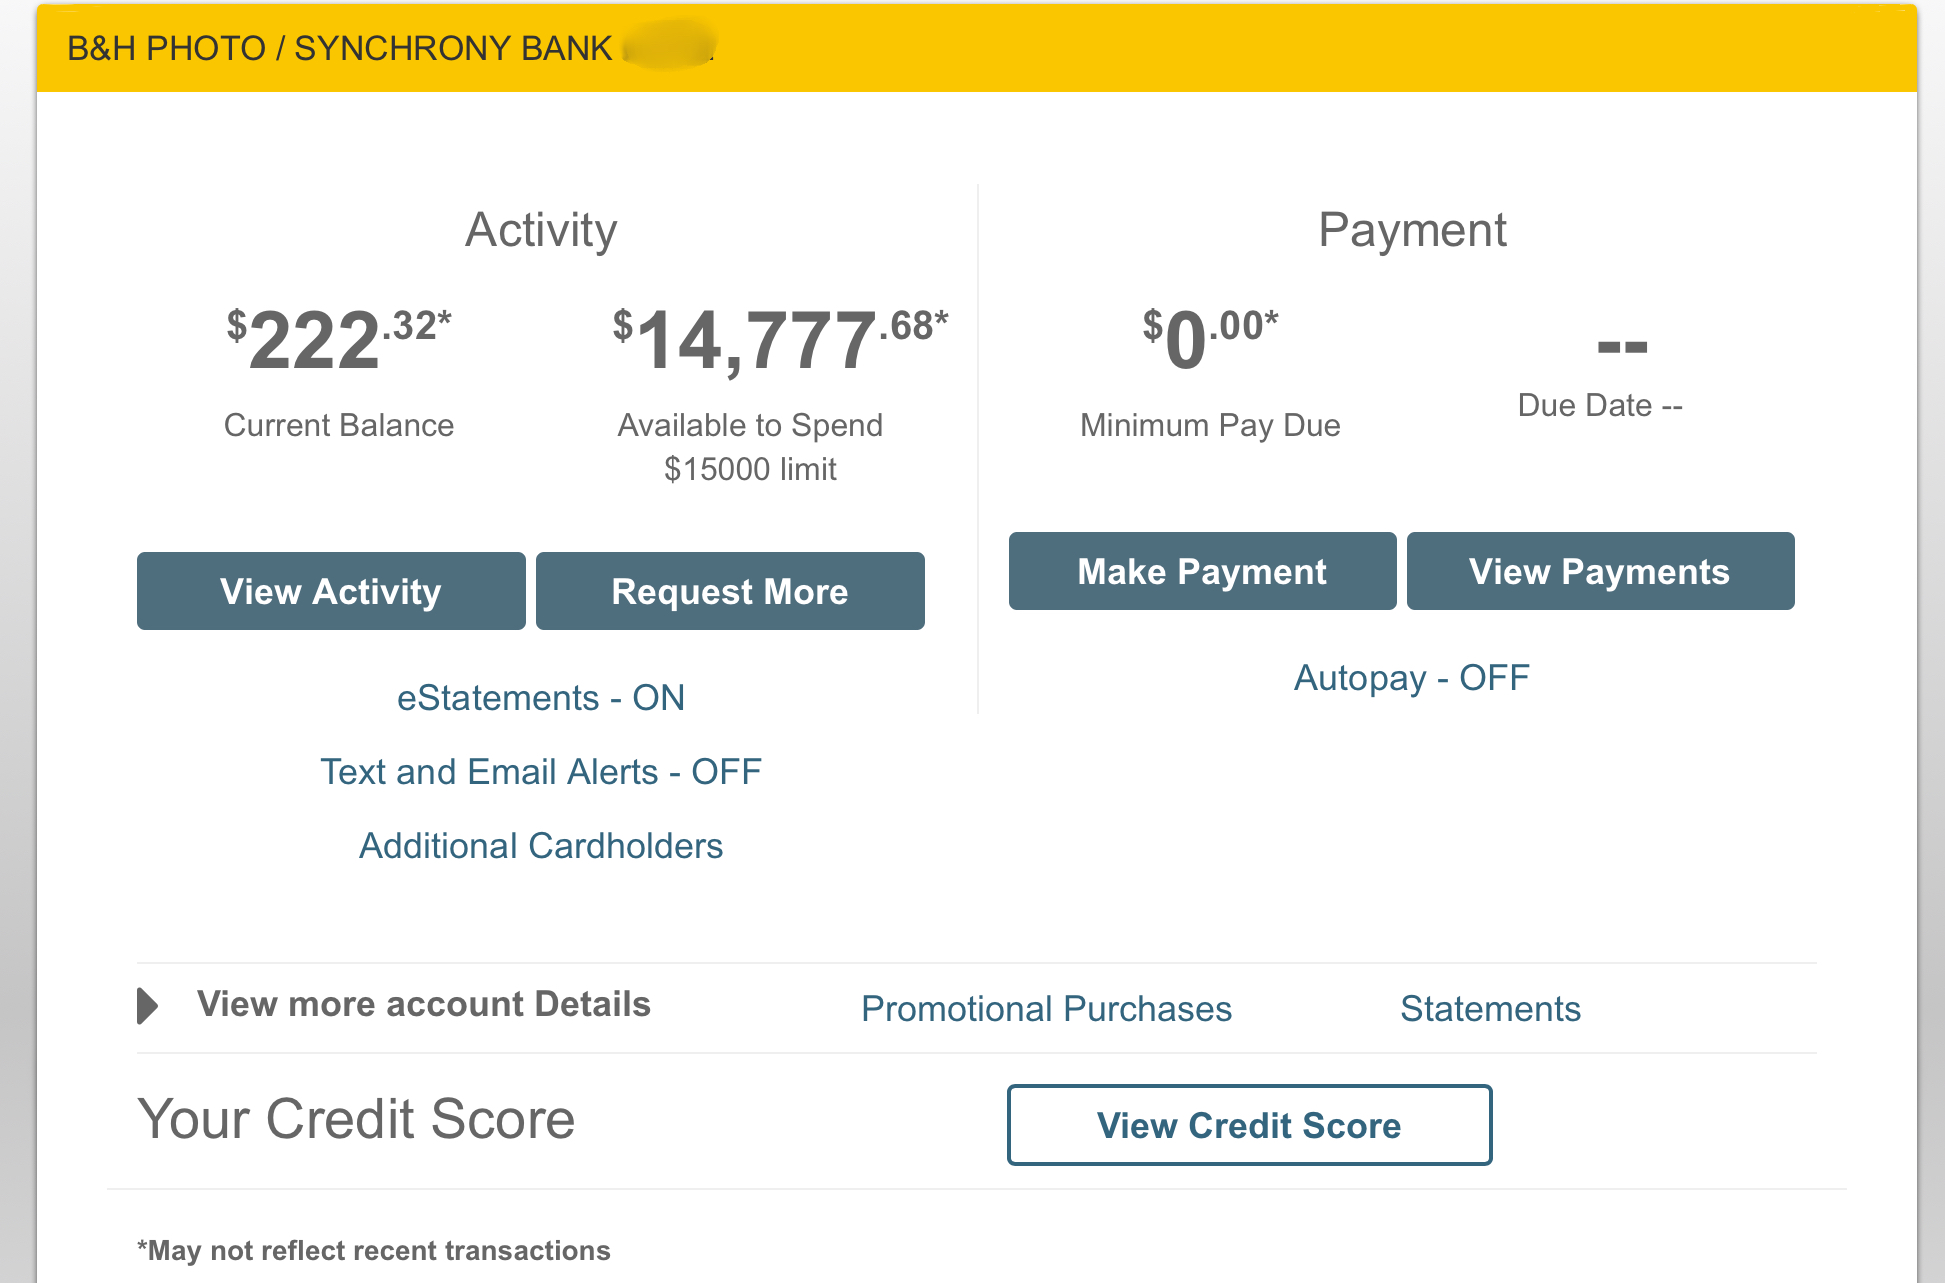
Task: Open Promotional Purchases tab link
Action: tap(1046, 1009)
